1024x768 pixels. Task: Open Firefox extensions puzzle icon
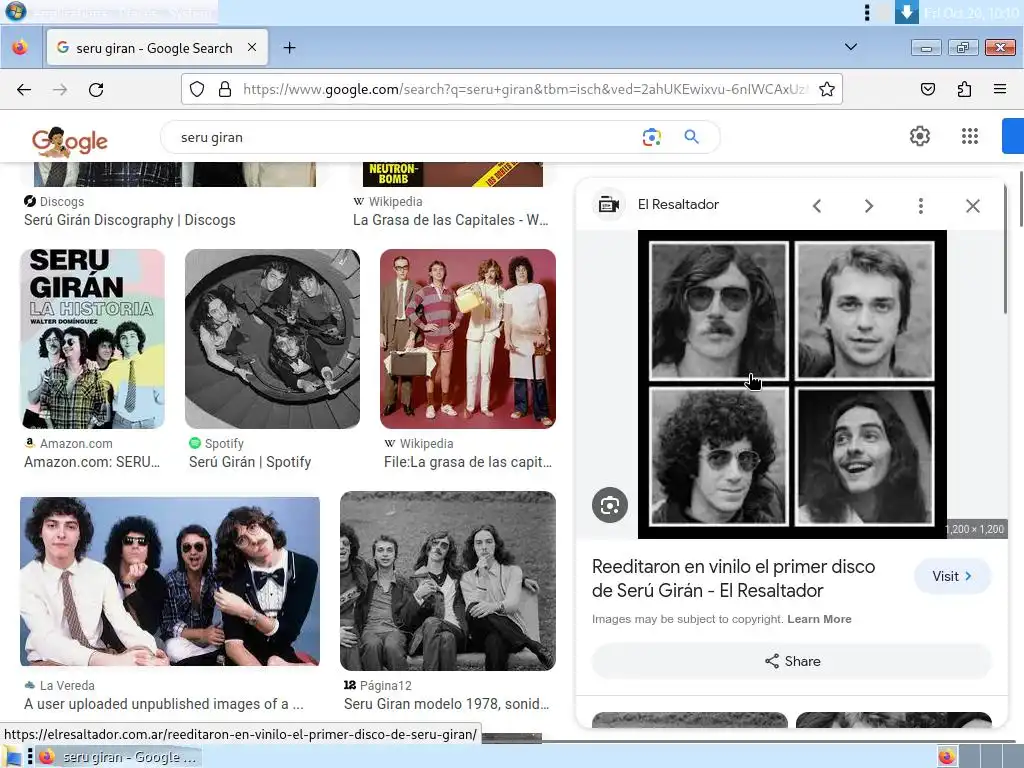tap(964, 89)
